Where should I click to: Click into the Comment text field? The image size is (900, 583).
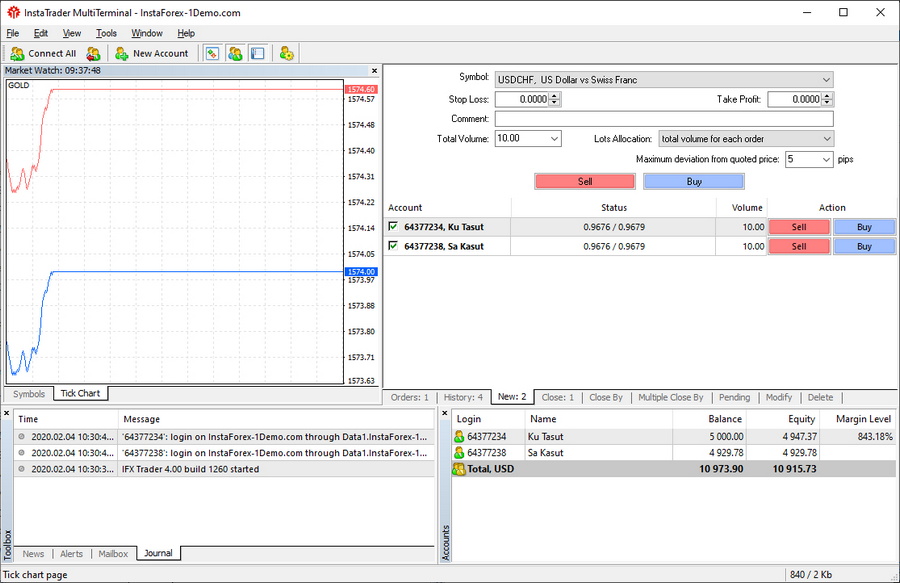coord(663,119)
